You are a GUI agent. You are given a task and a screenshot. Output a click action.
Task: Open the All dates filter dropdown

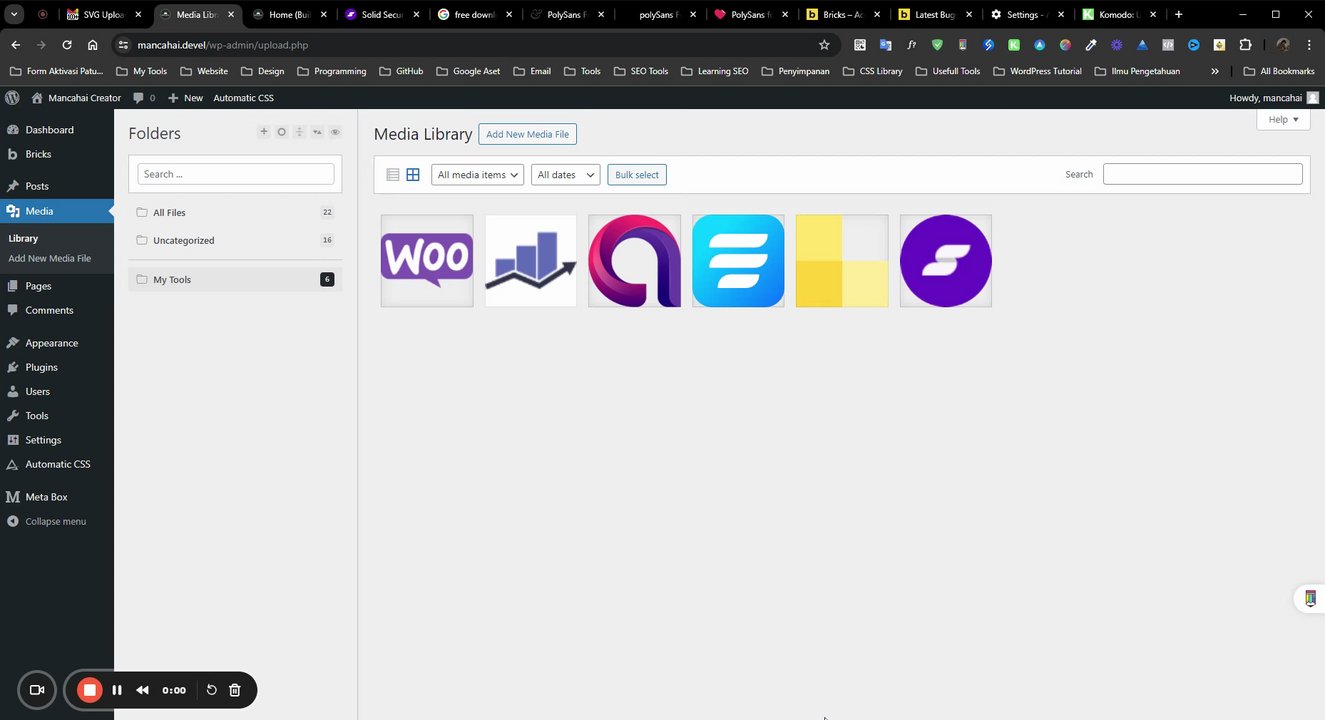pyautogui.click(x=565, y=175)
